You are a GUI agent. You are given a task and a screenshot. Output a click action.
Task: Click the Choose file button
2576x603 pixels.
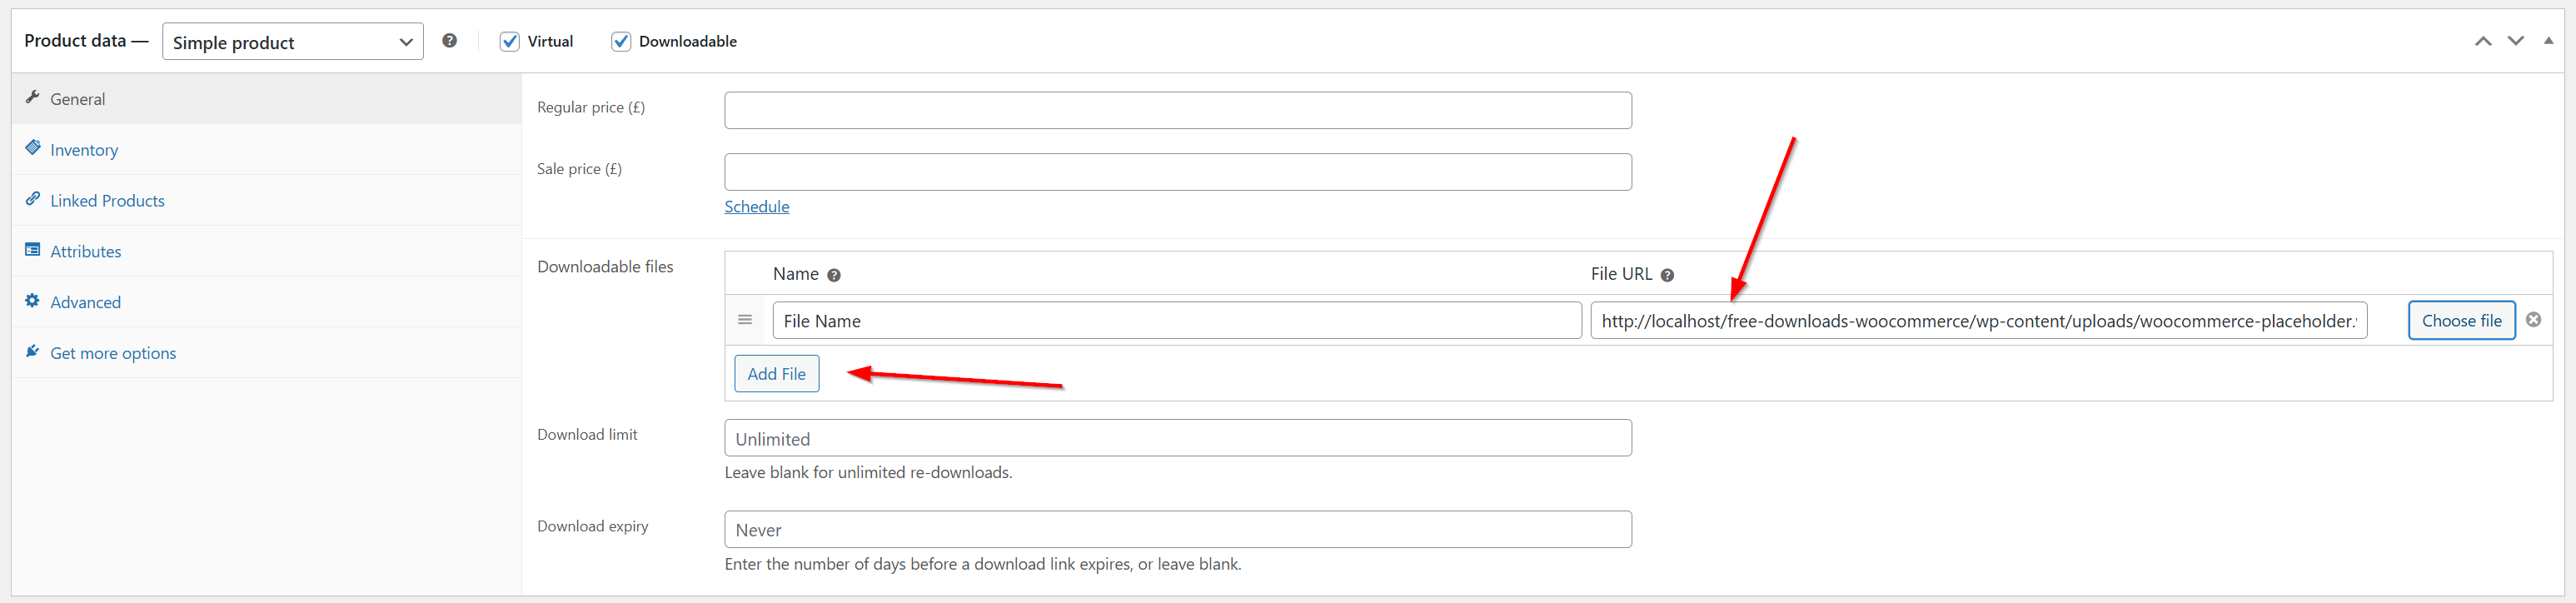(x=2461, y=320)
